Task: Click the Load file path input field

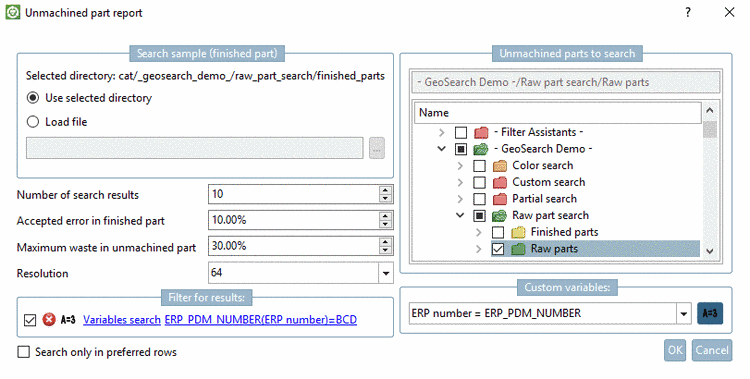Action: [x=195, y=148]
